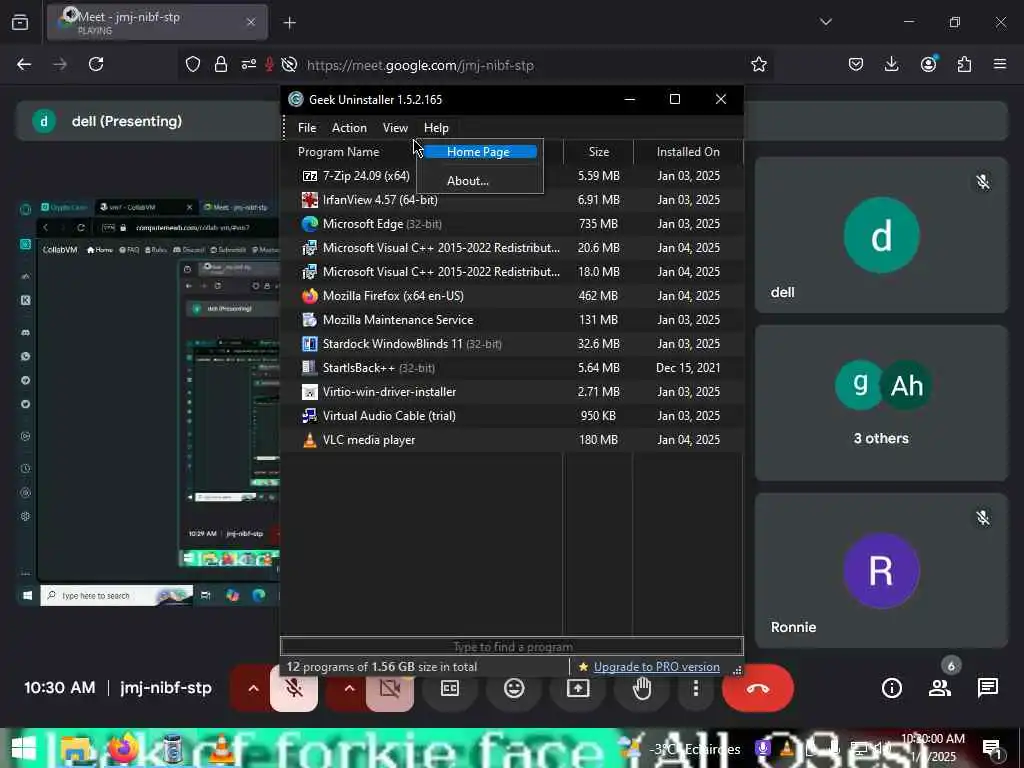The width and height of the screenshot is (1024, 768).
Task: Open the View menu
Action: [x=395, y=128]
